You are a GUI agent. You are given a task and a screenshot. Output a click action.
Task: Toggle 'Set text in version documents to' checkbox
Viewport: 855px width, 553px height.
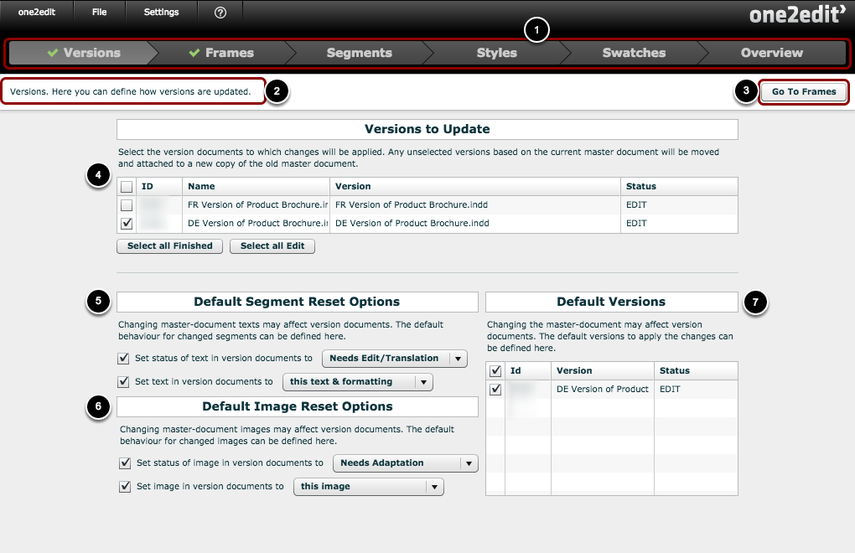coord(123,382)
